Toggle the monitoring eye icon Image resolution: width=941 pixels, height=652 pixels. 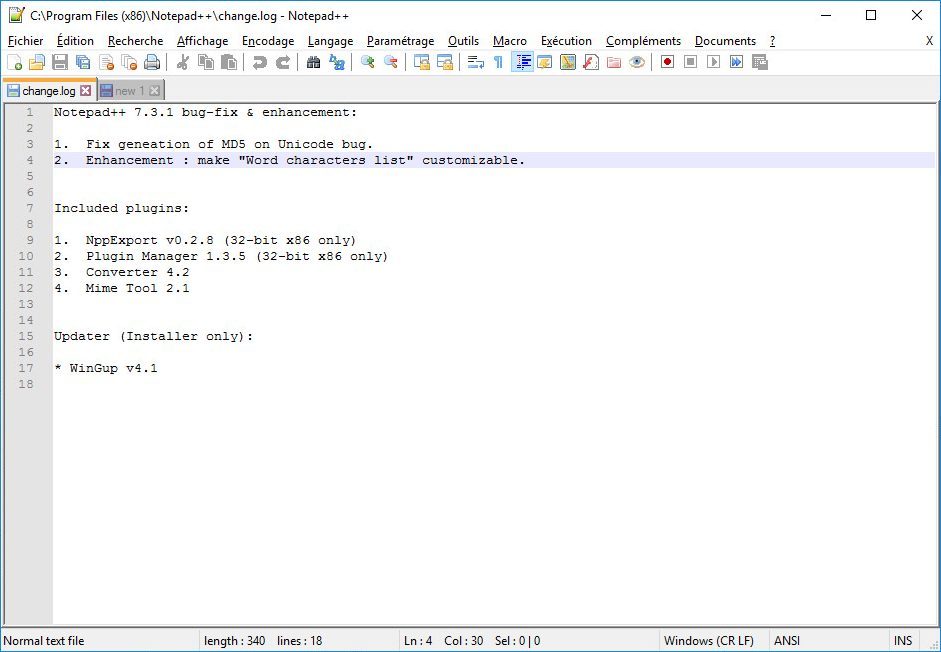tap(637, 62)
